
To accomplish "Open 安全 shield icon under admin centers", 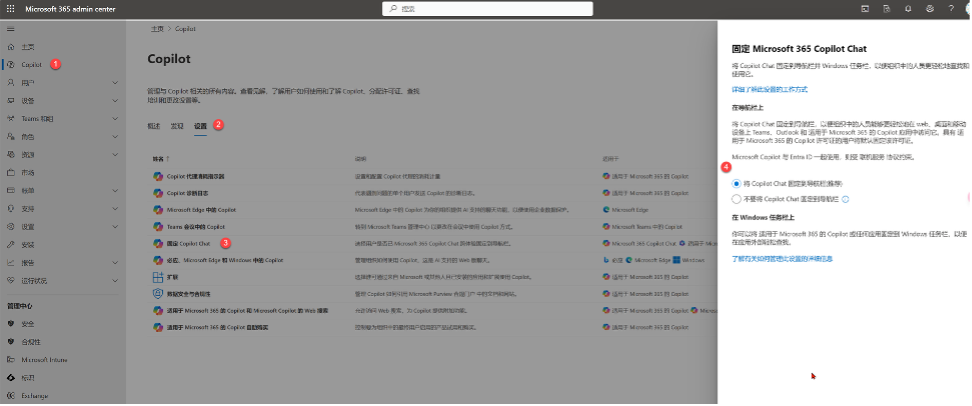I will tap(11, 324).
